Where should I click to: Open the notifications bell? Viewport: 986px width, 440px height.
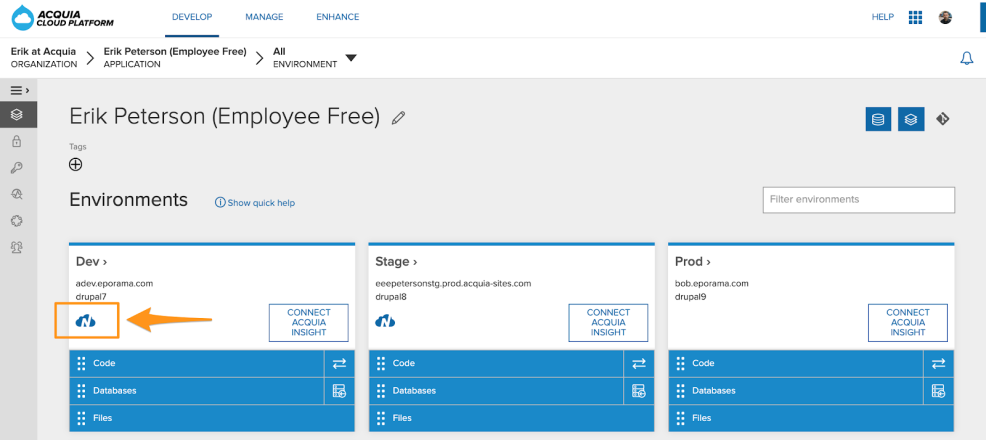[x=967, y=58]
